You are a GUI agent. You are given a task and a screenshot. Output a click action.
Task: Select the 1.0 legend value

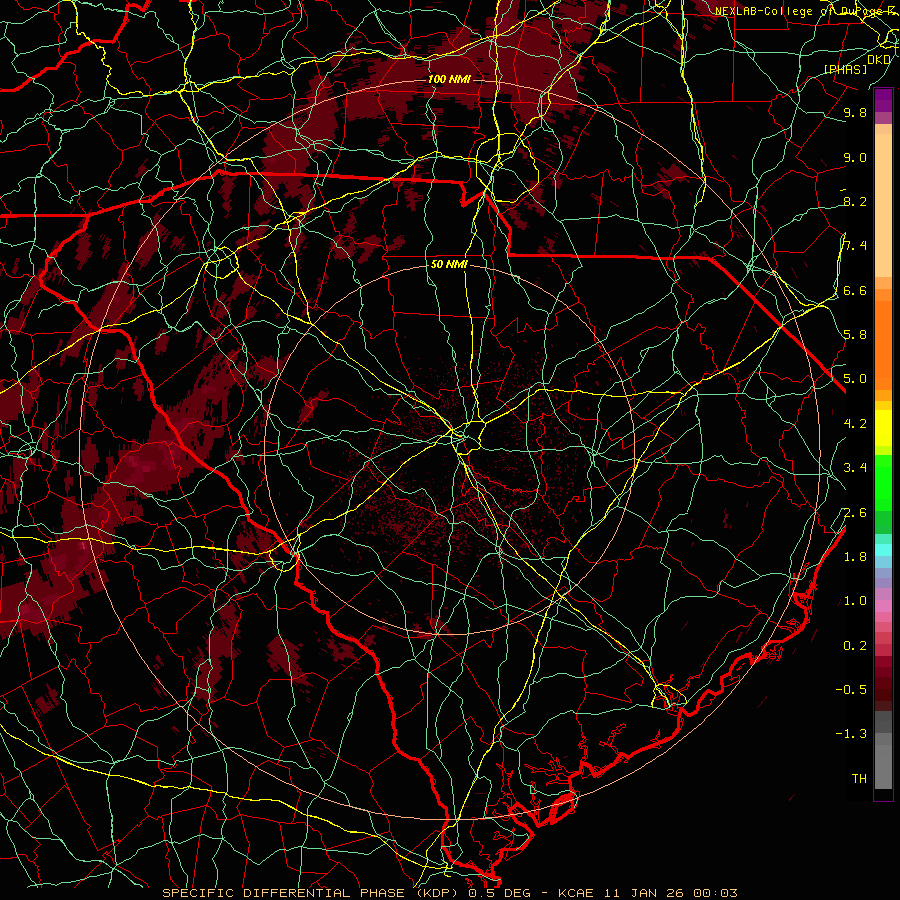tap(855, 600)
